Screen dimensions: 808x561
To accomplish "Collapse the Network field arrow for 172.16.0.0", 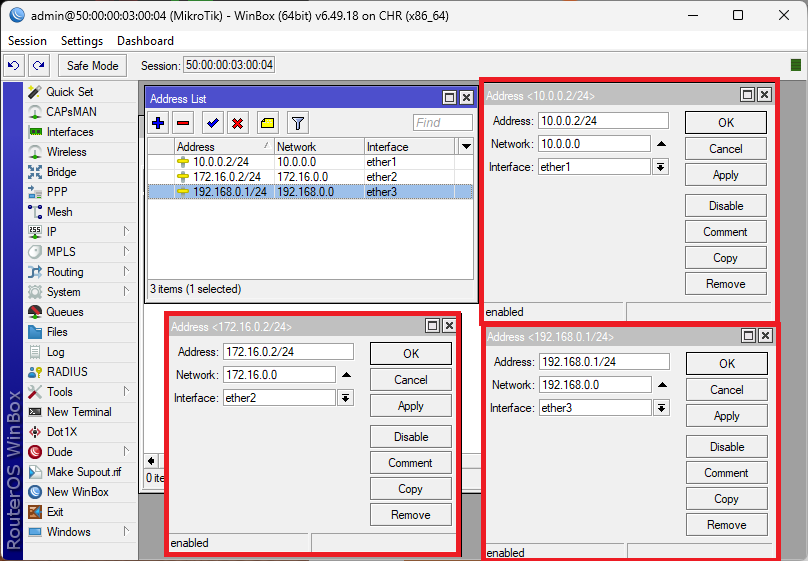I will click(346, 375).
